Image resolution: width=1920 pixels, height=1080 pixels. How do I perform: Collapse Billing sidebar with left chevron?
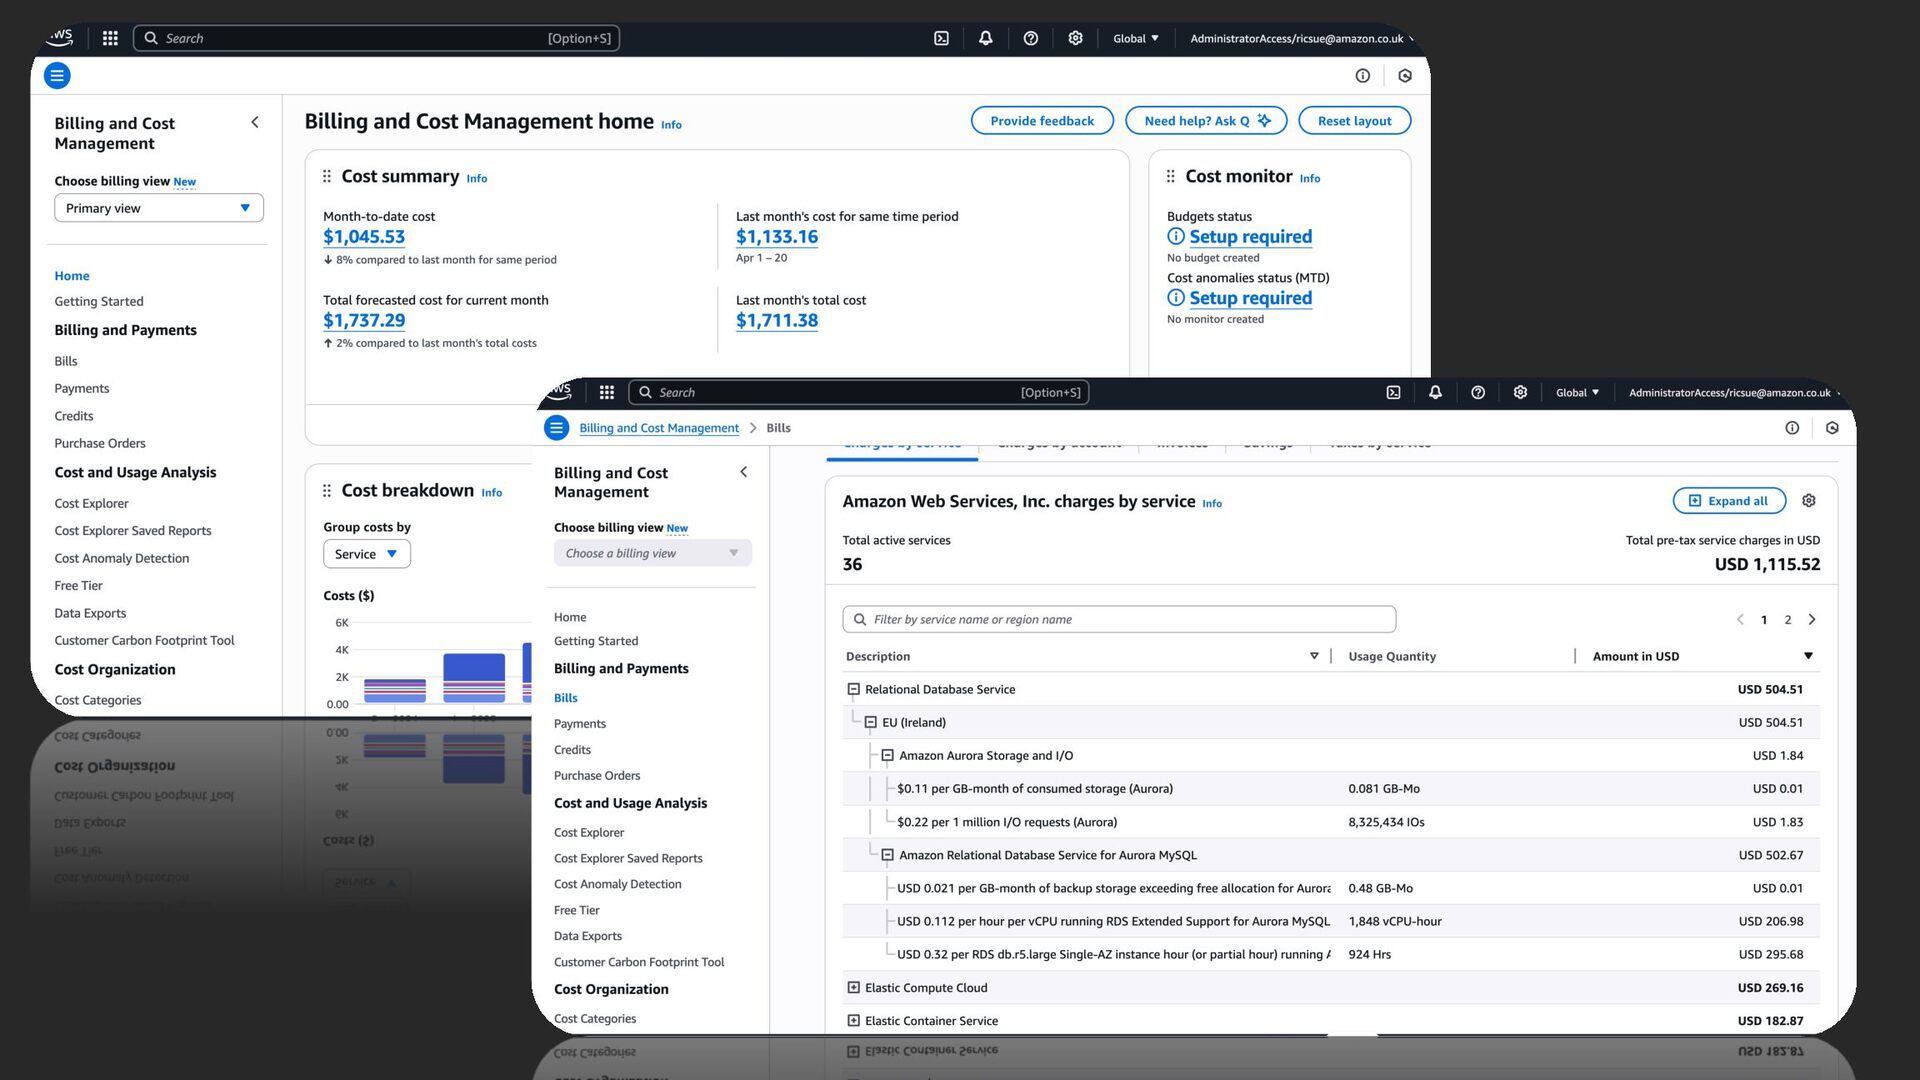point(255,122)
